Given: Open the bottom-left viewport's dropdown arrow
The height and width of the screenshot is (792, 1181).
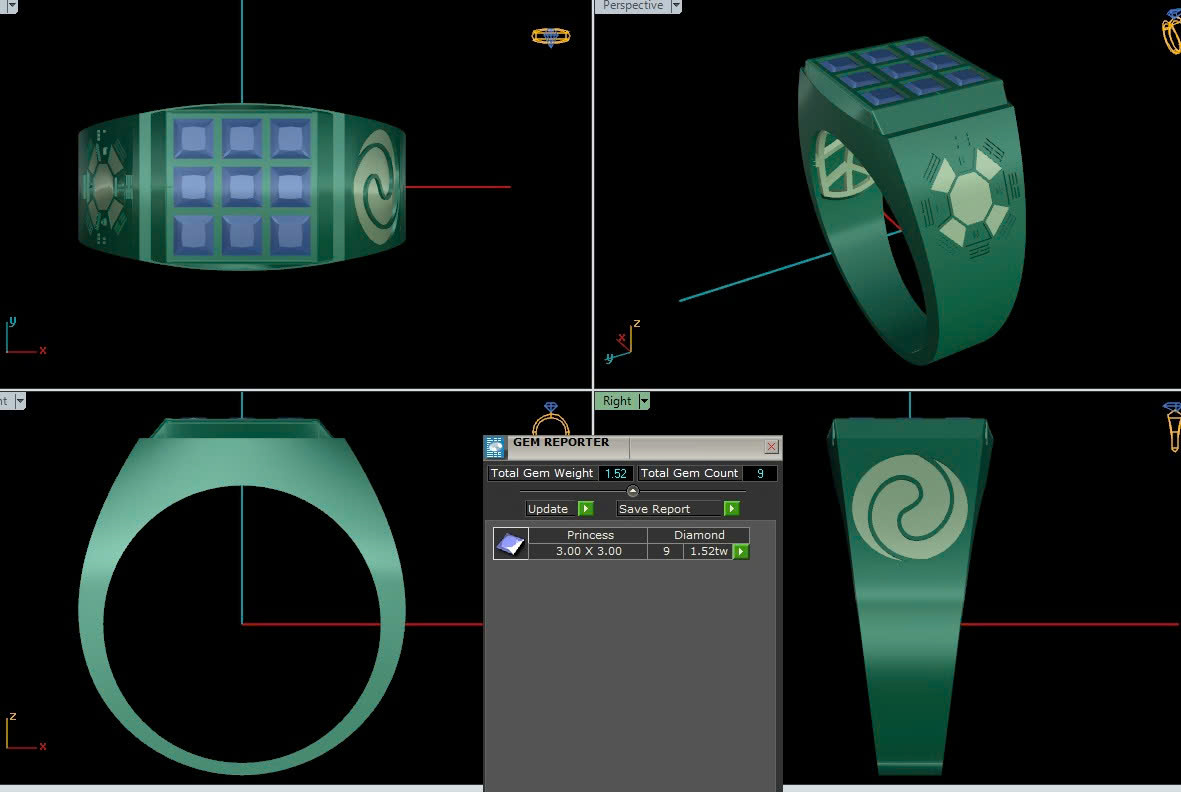Looking at the screenshot, I should point(19,401).
